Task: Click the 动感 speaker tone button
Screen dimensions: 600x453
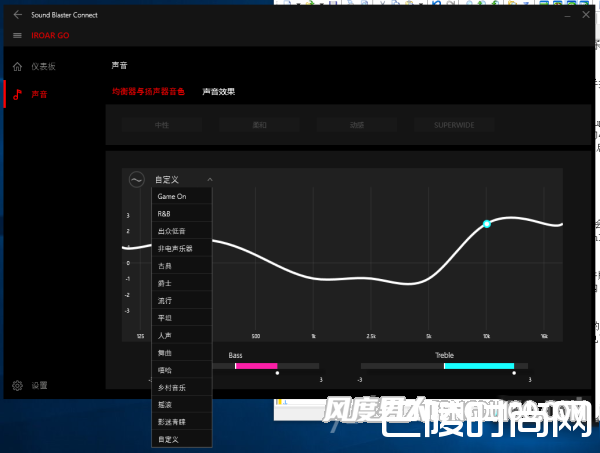Action: click(x=357, y=125)
